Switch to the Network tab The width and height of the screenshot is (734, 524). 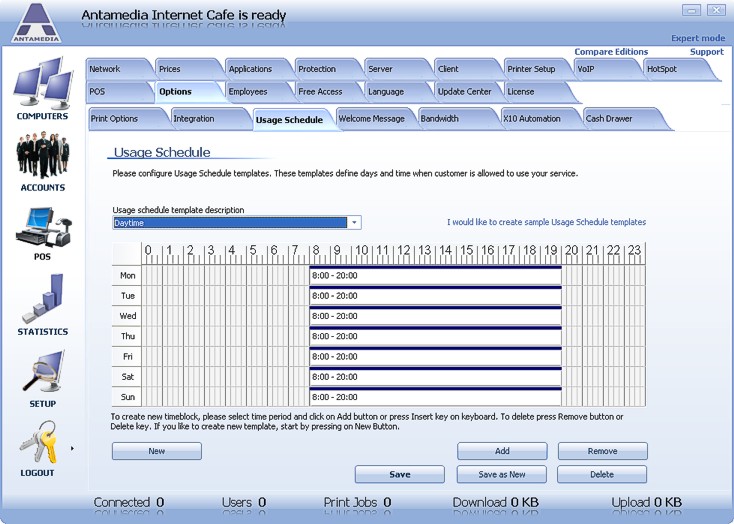[118, 69]
